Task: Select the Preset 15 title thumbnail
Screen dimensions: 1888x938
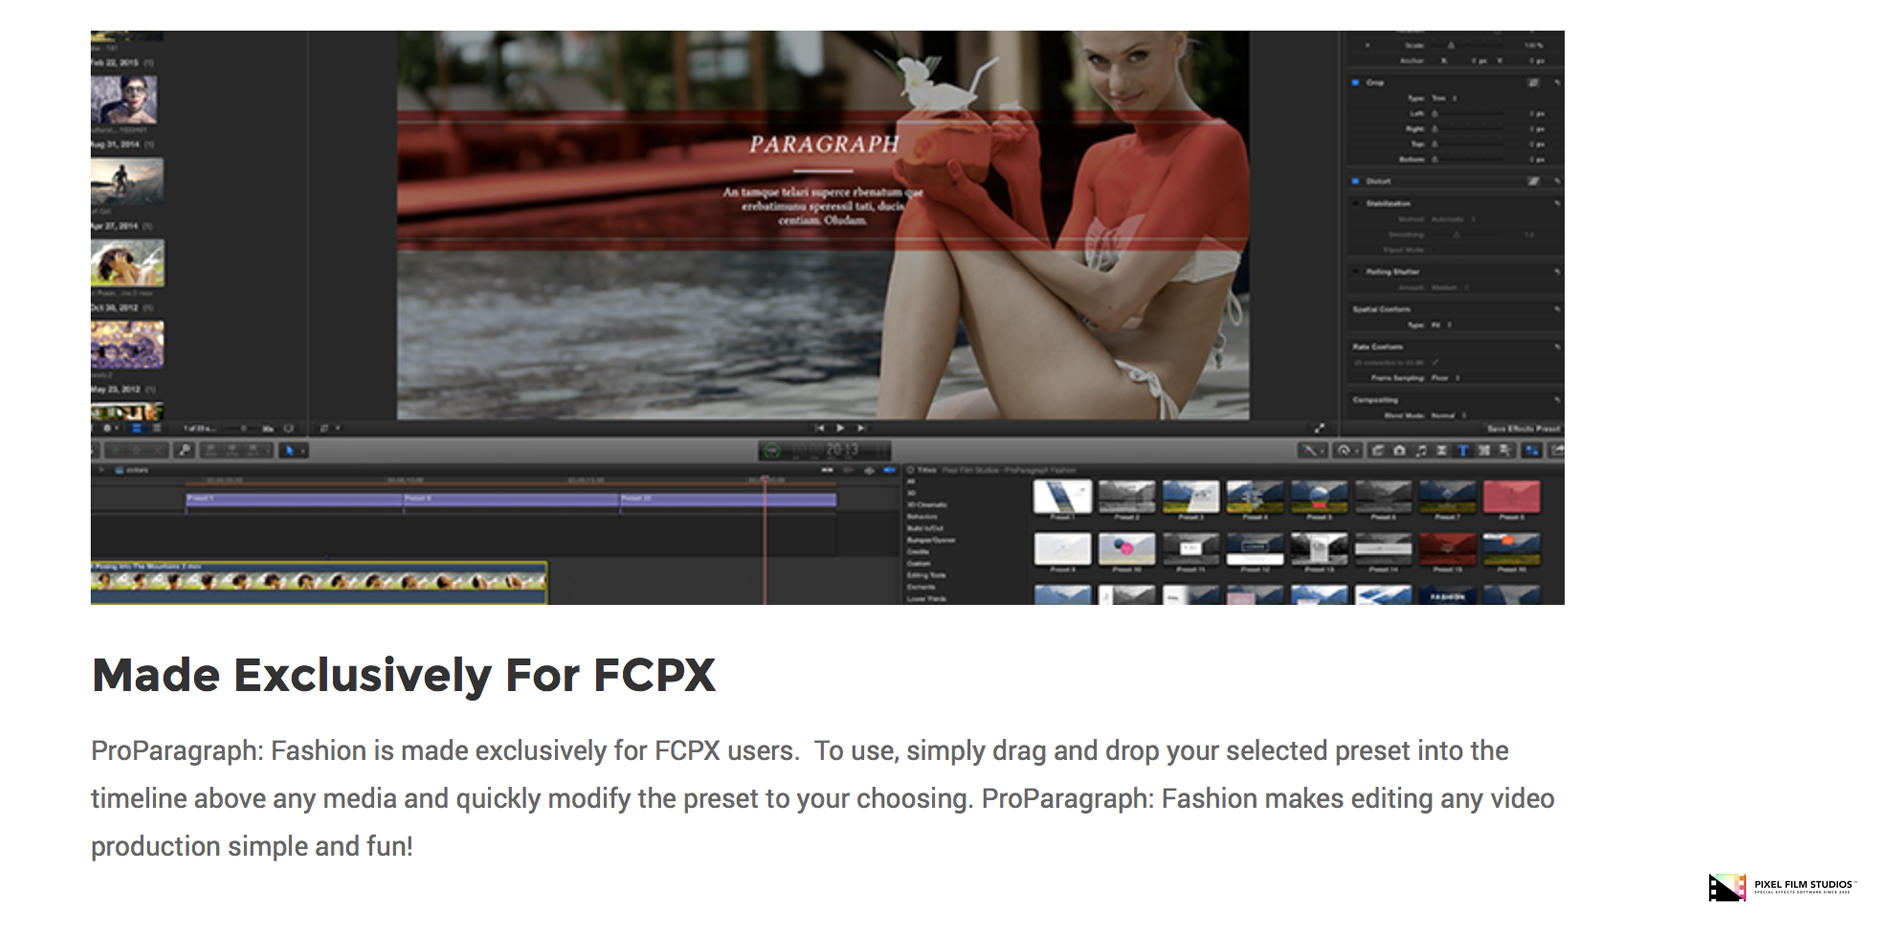Action: tap(1447, 549)
